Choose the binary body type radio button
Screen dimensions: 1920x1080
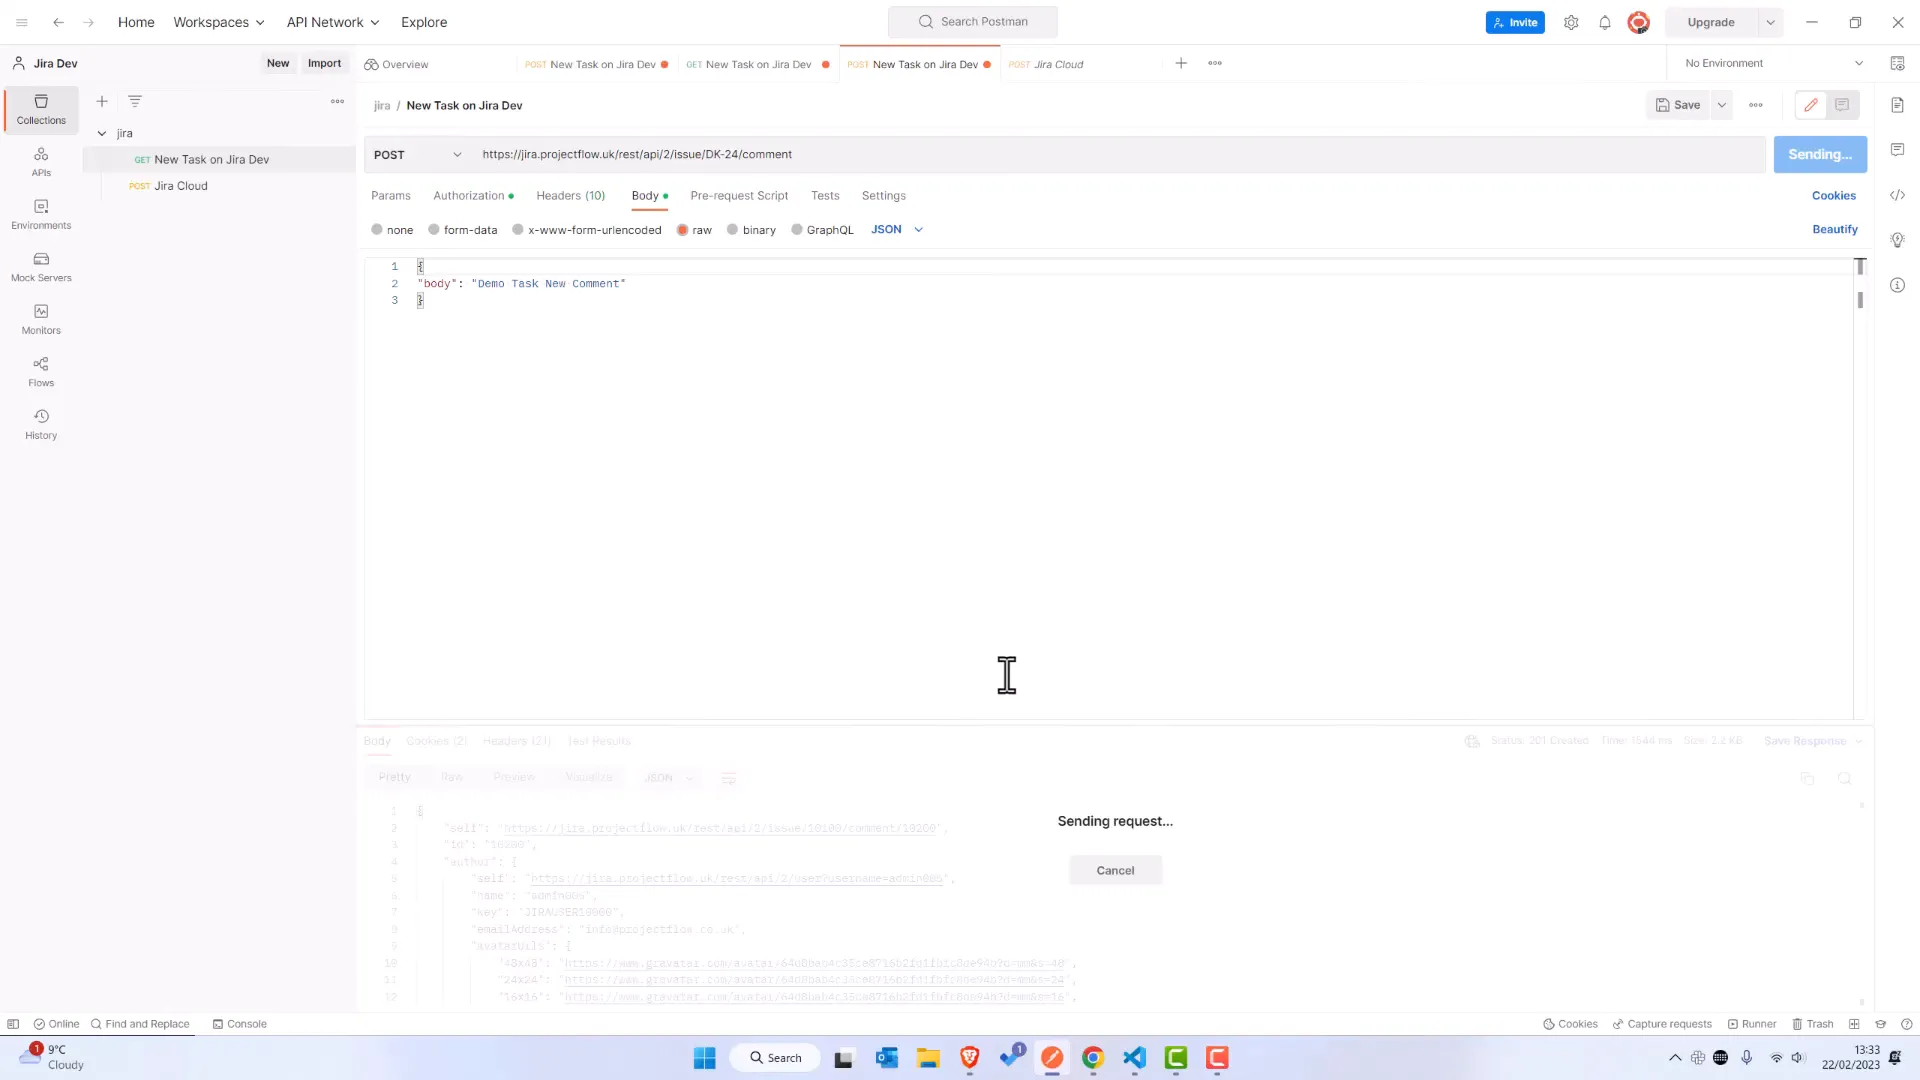[x=733, y=230]
